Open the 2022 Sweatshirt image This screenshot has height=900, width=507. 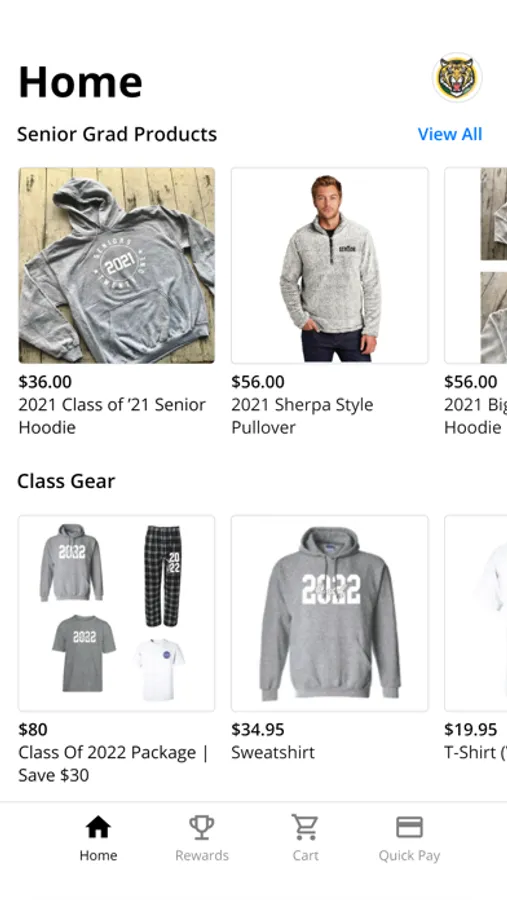[x=330, y=613]
